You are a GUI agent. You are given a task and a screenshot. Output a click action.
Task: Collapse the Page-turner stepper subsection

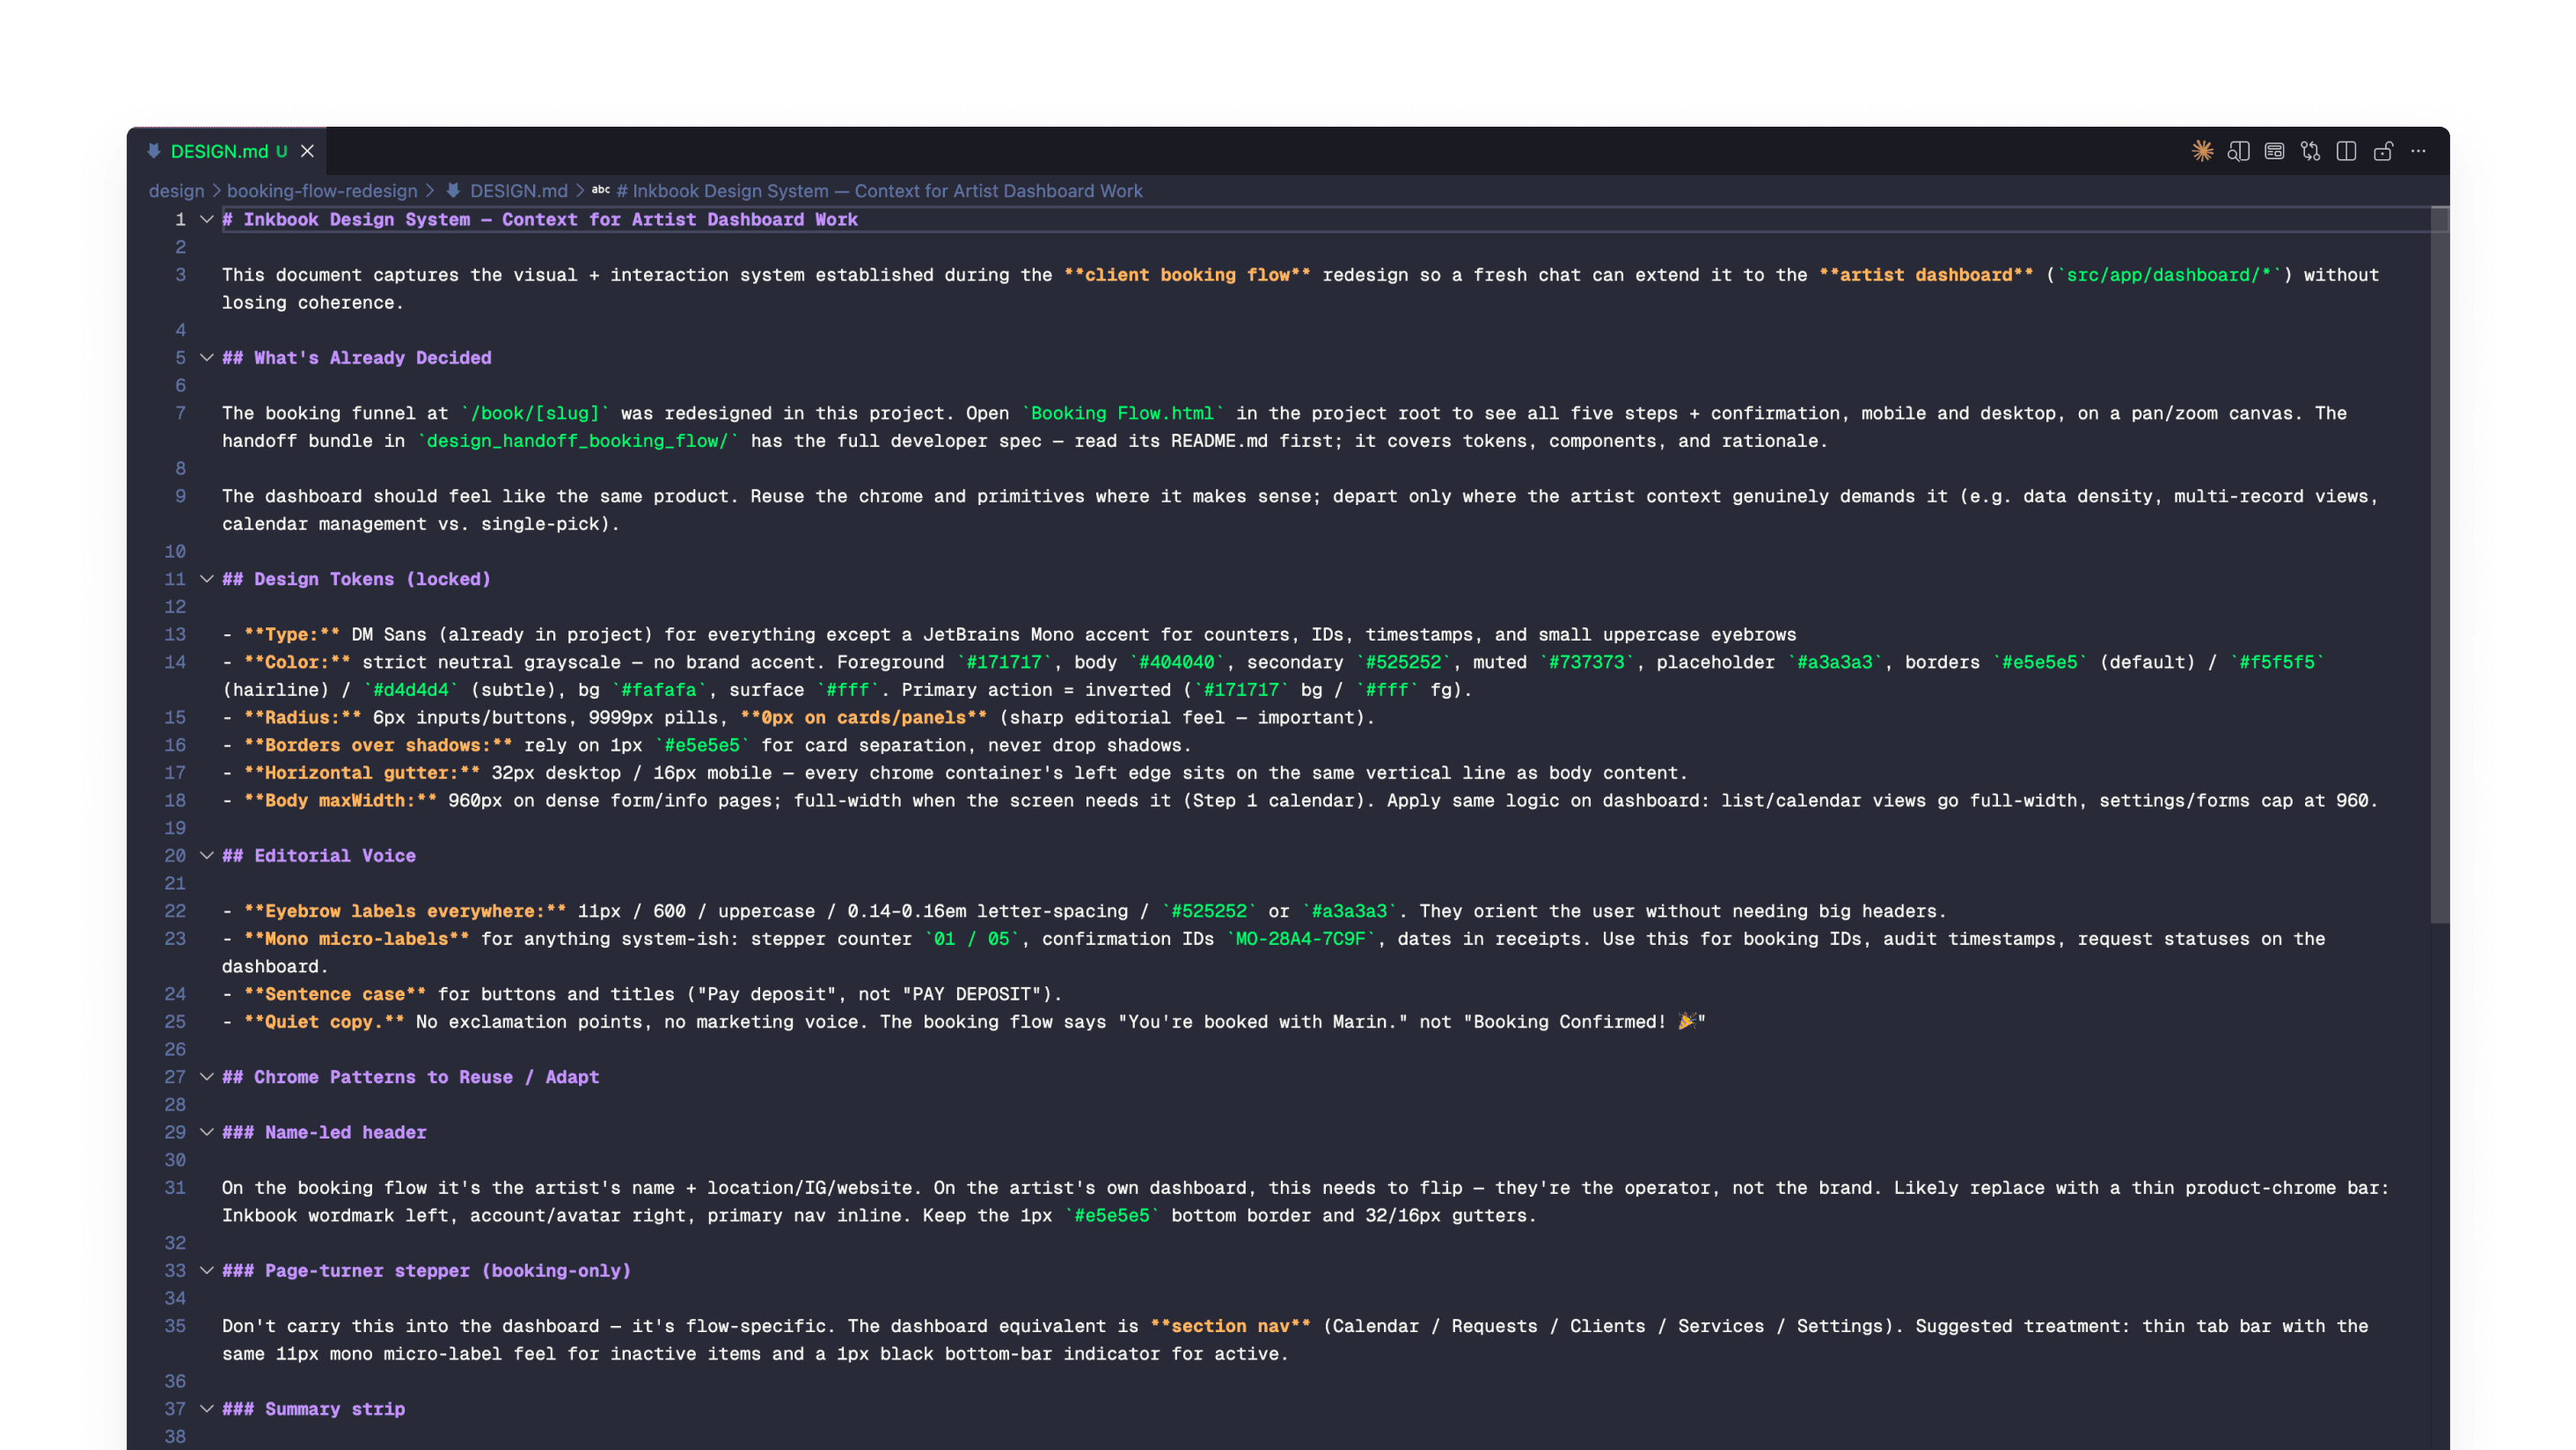(x=206, y=1271)
